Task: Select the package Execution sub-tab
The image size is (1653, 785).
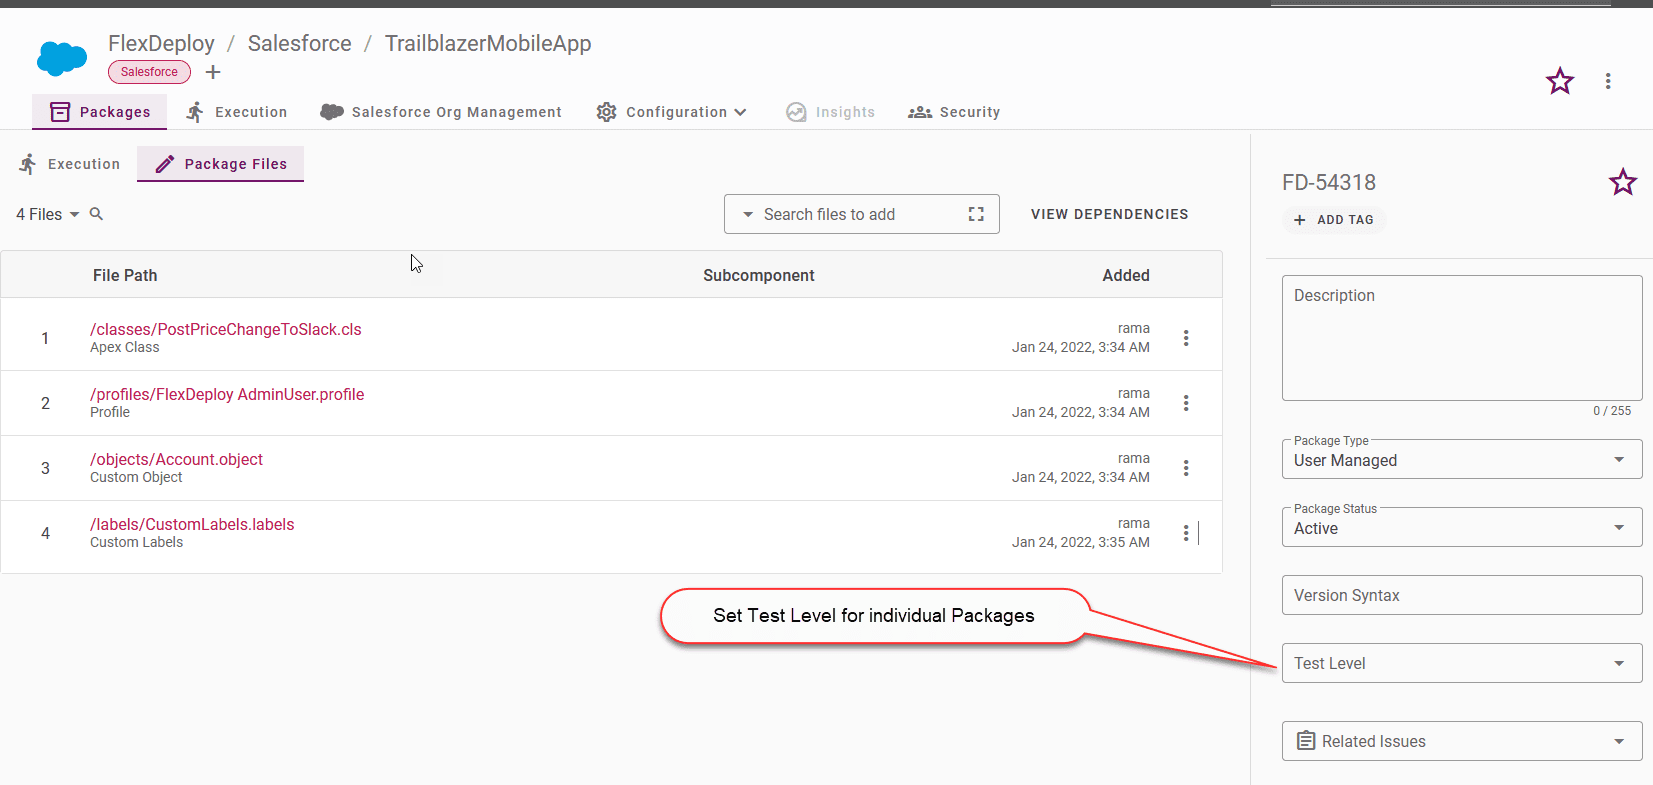Action: coord(69,164)
